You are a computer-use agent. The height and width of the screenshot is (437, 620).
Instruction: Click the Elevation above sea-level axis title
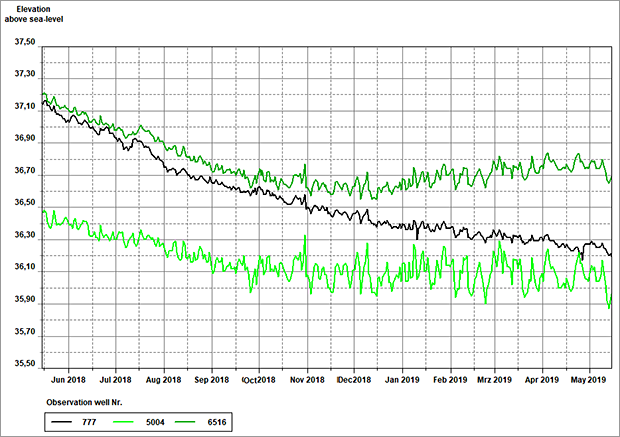pos(34,14)
